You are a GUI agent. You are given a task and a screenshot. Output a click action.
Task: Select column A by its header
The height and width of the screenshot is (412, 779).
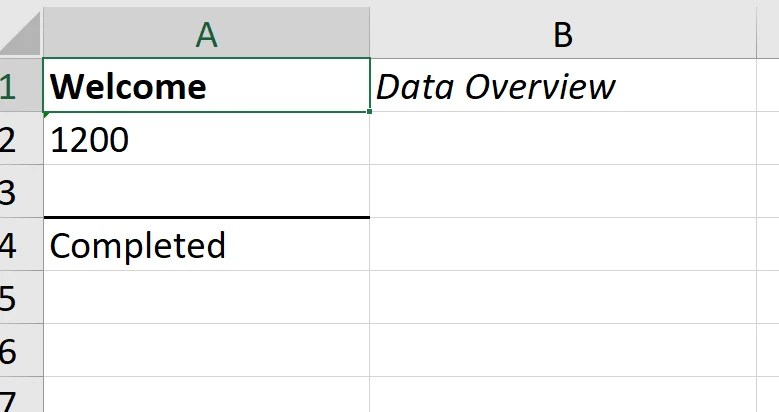[206, 34]
